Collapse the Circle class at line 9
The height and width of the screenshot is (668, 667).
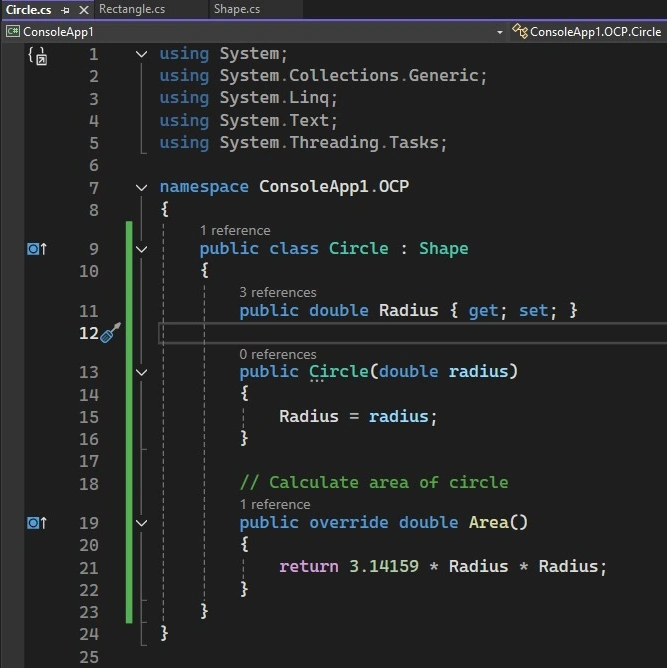point(141,249)
